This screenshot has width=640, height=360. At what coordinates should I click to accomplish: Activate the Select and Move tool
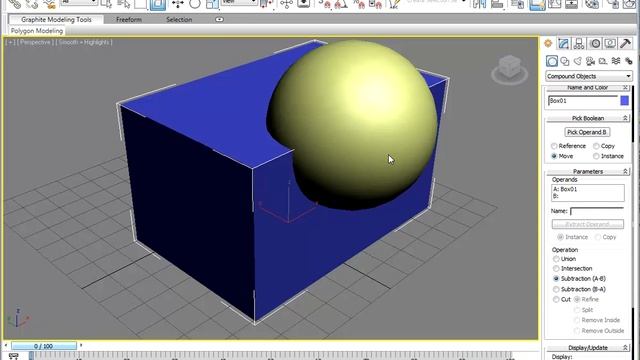click(178, 4)
